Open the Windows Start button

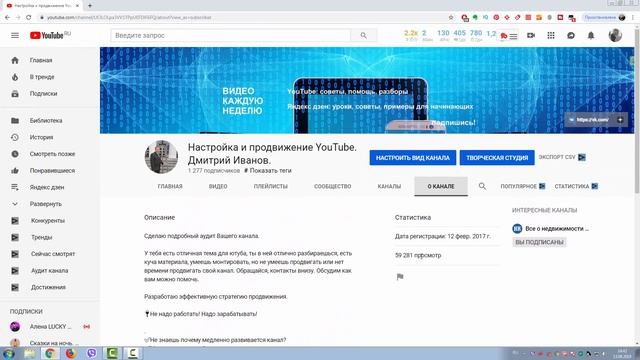[x=8, y=353]
